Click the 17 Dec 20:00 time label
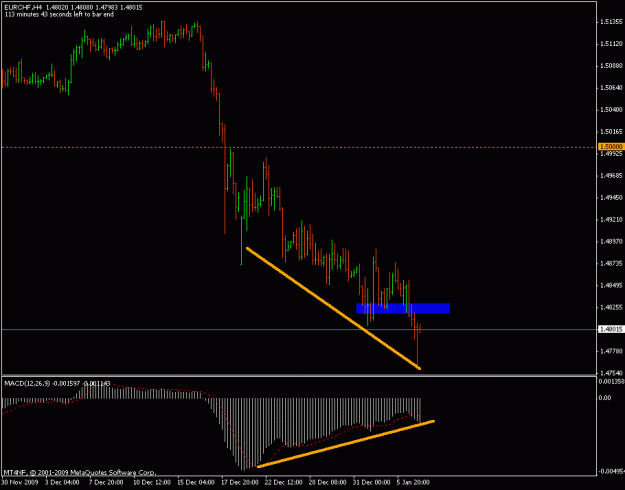 click(x=240, y=483)
